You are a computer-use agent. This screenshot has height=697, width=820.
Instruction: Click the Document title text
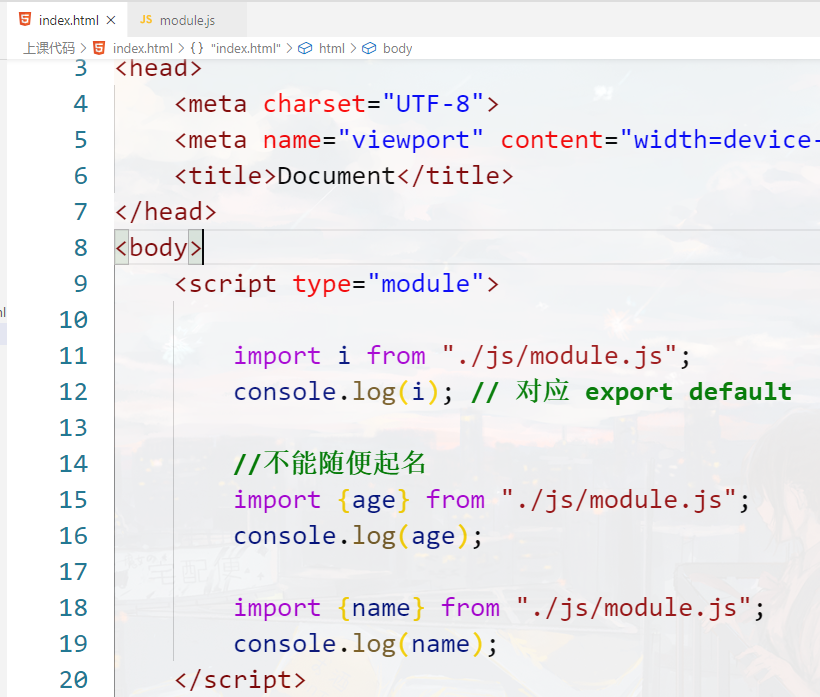point(336,176)
